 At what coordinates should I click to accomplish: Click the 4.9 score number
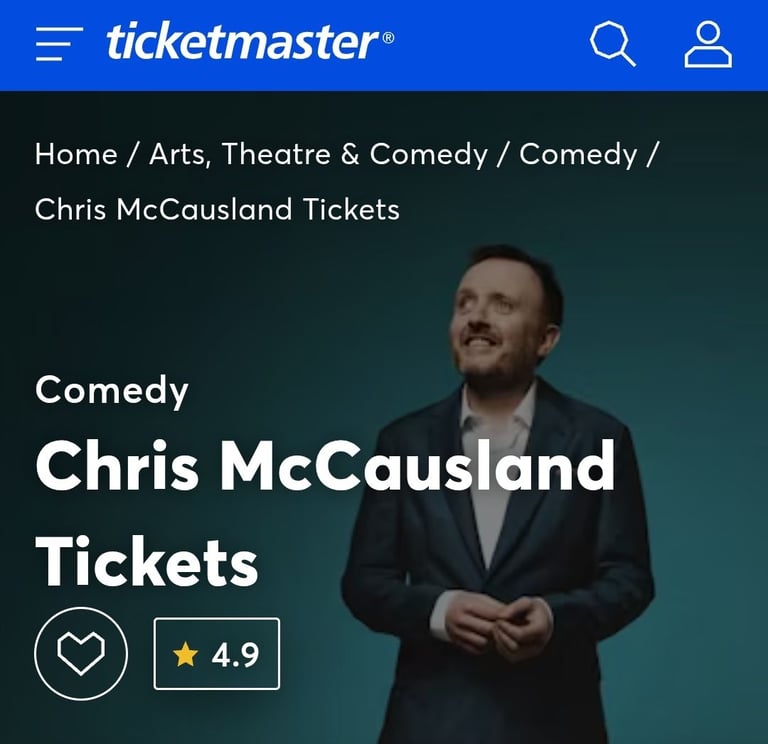pyautogui.click(x=235, y=655)
